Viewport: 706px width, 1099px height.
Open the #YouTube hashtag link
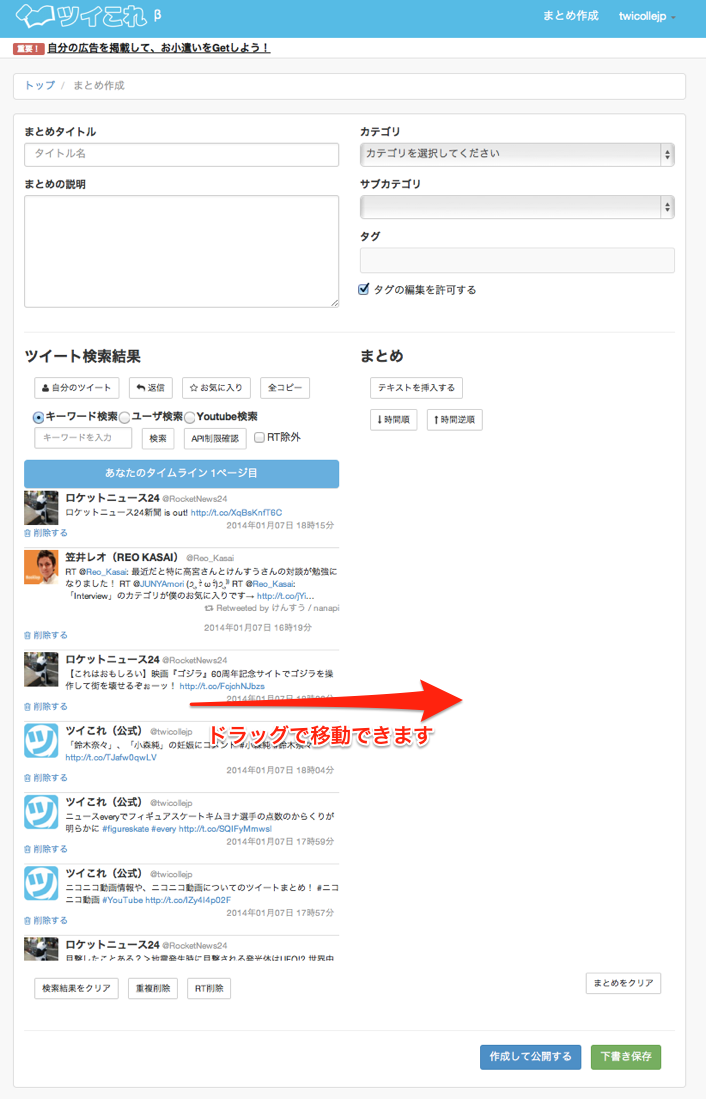[x=123, y=900]
